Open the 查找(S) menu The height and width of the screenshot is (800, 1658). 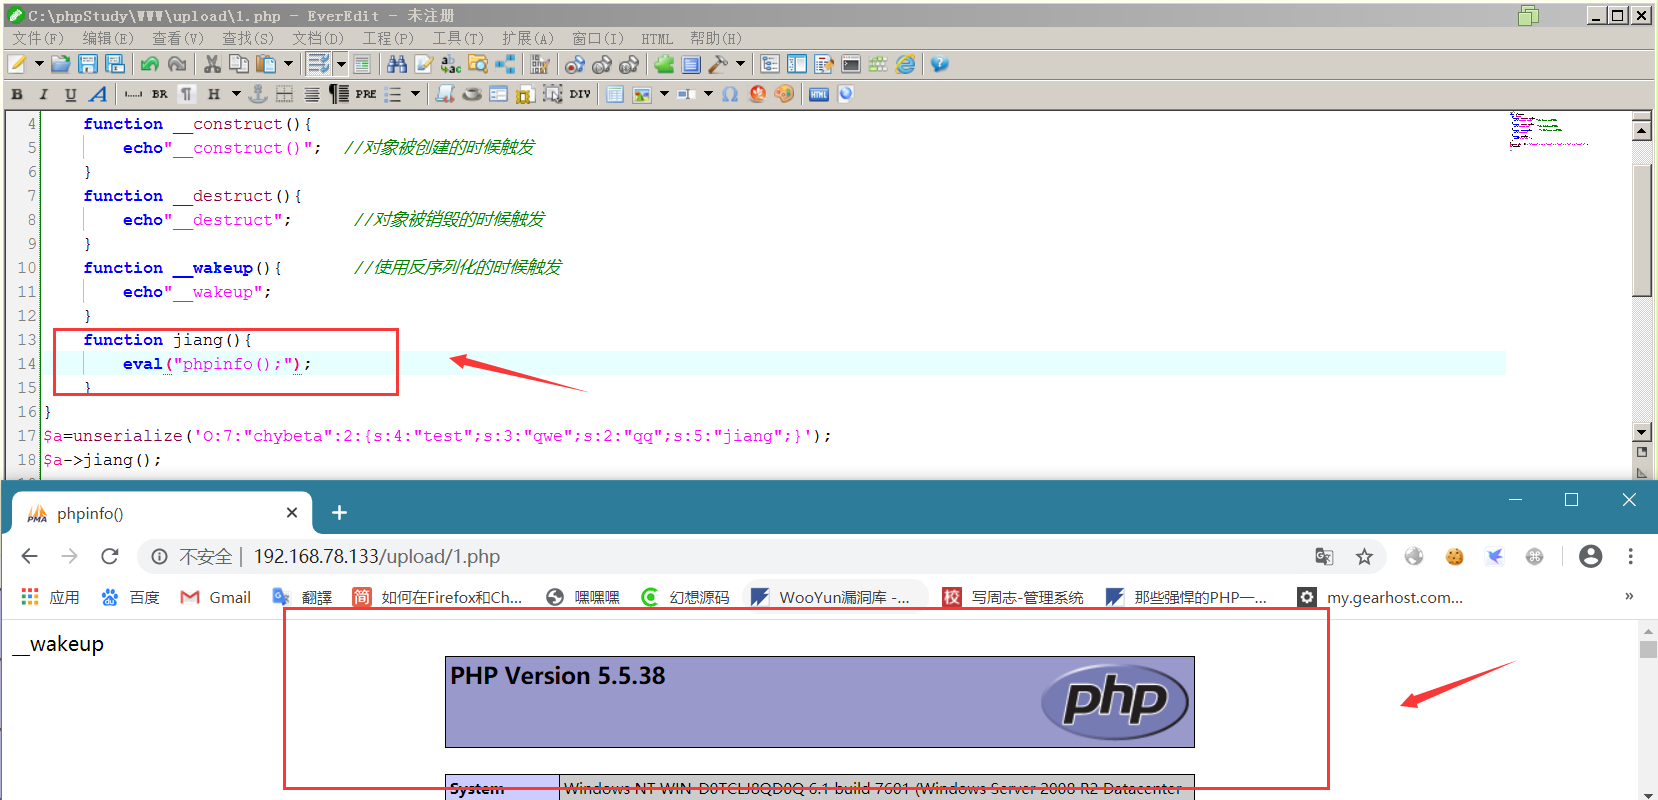[x=247, y=38]
